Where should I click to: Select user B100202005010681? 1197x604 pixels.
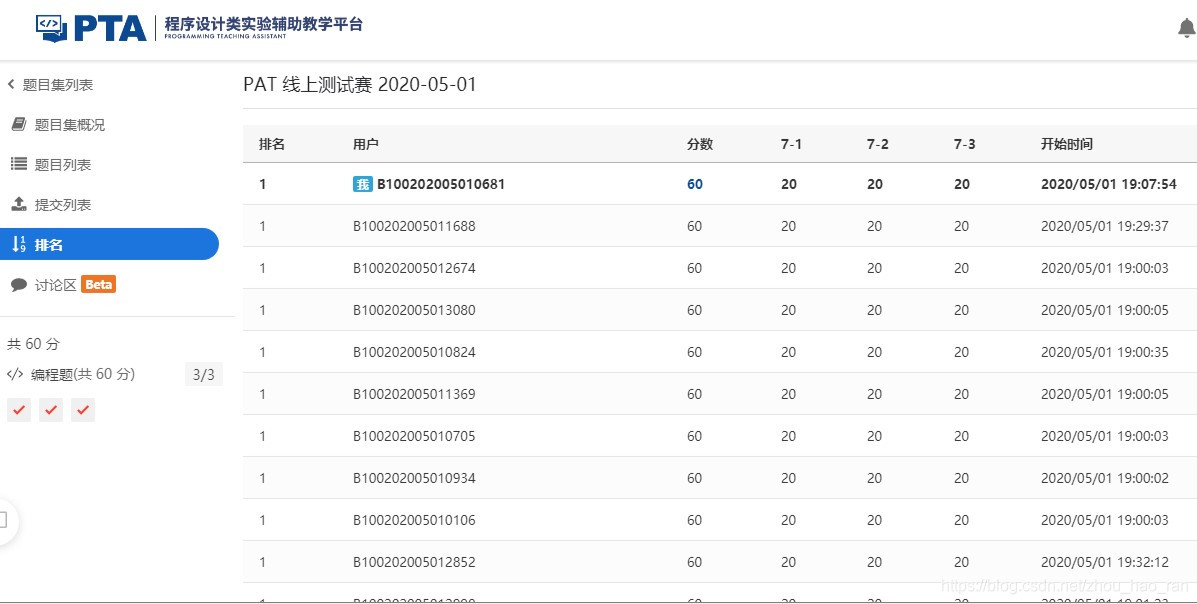click(x=440, y=184)
